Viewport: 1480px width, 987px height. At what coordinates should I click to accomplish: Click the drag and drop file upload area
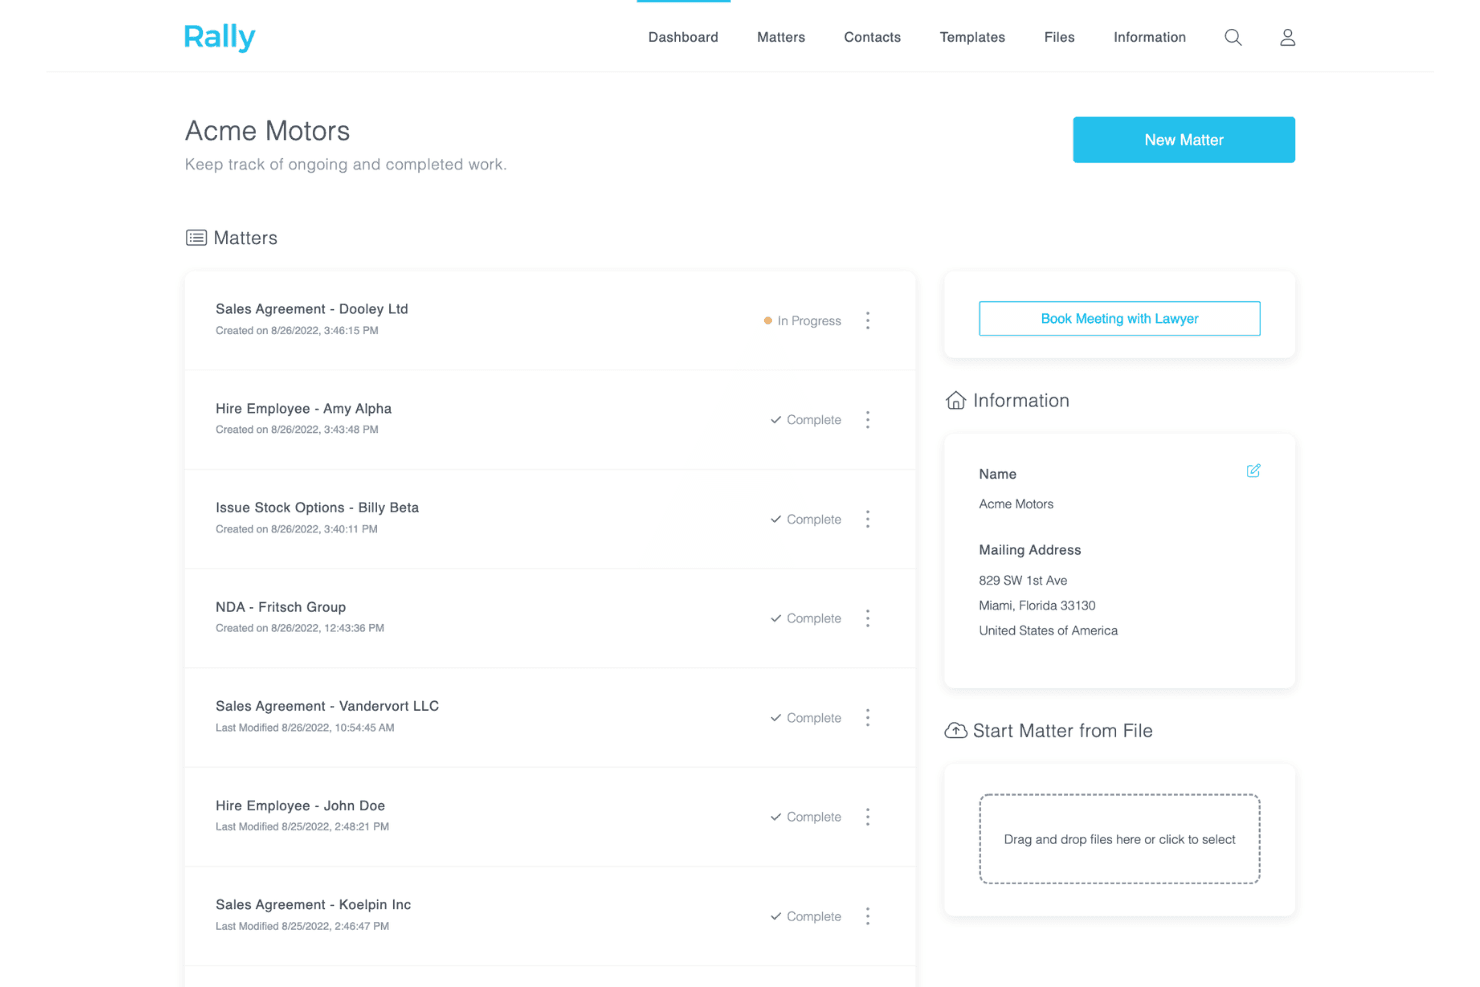pos(1119,839)
